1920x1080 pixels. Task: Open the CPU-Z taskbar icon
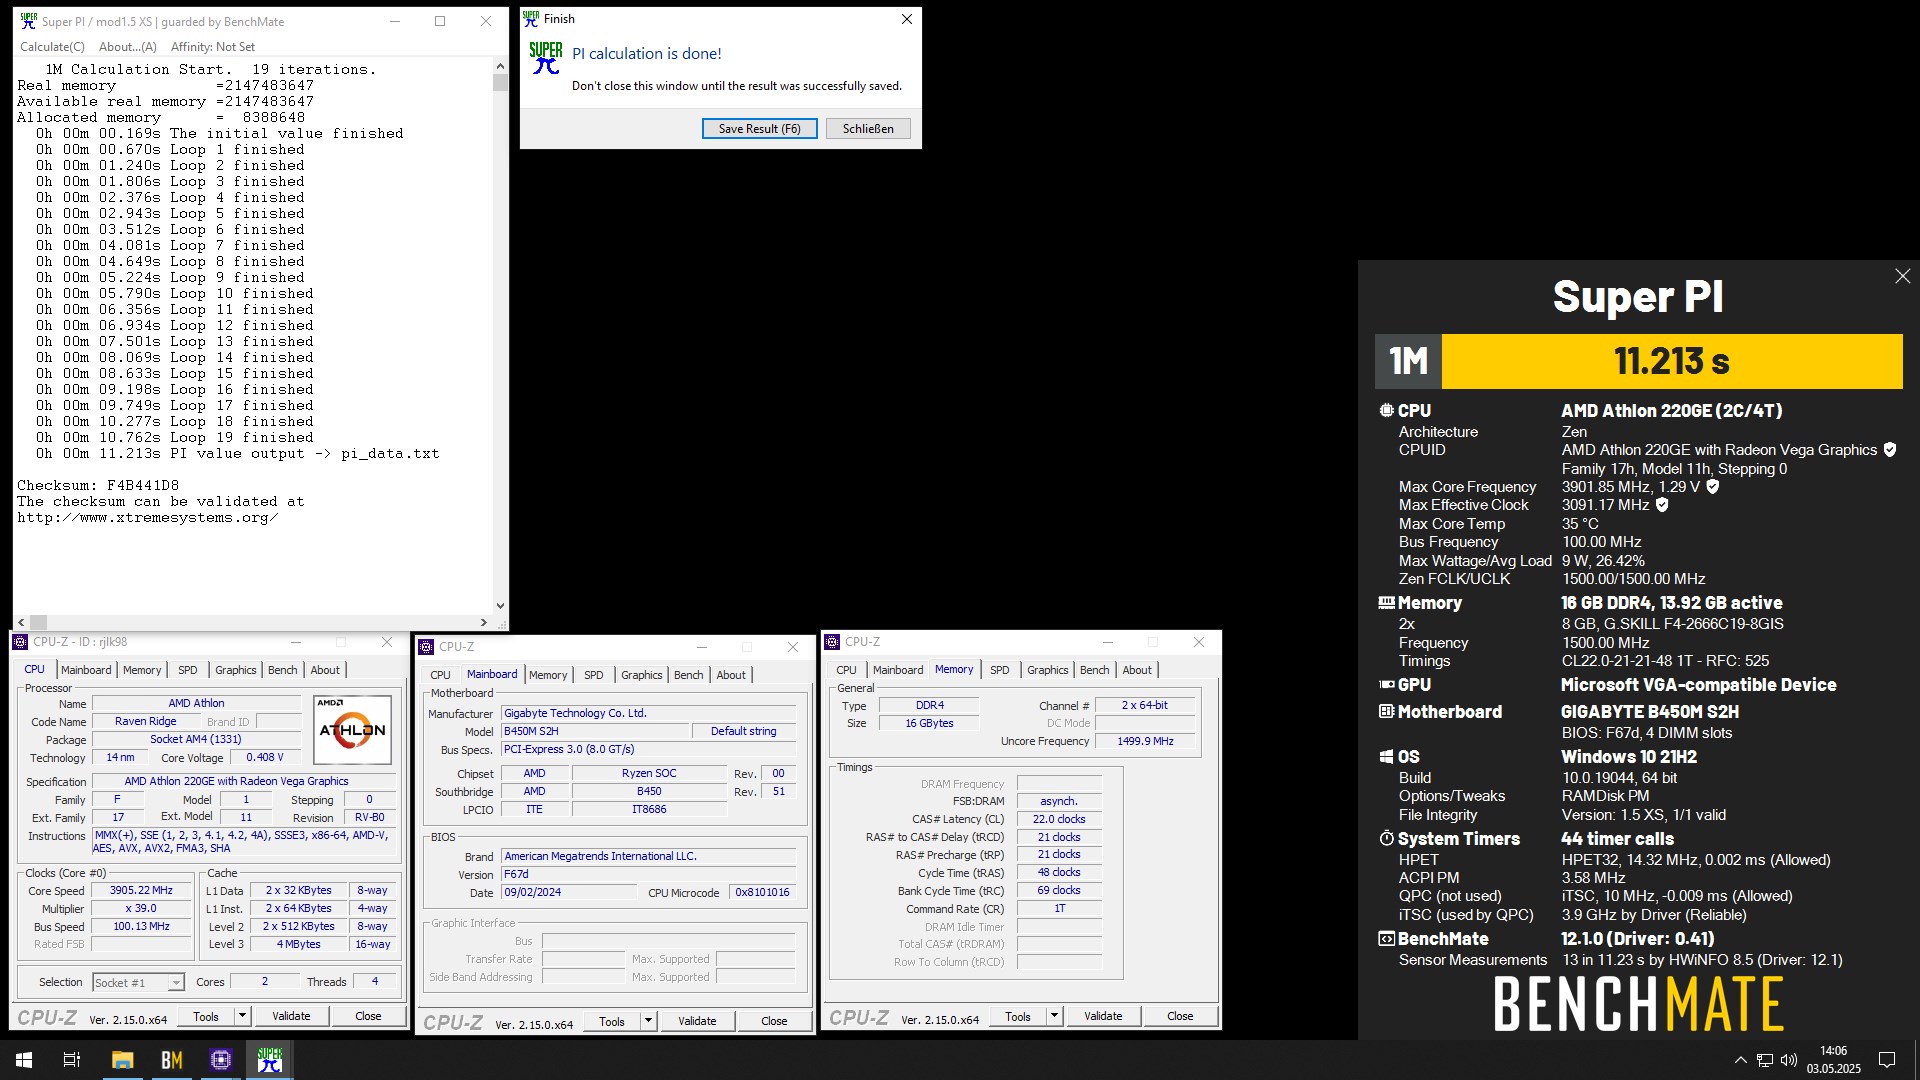pos(221,1060)
